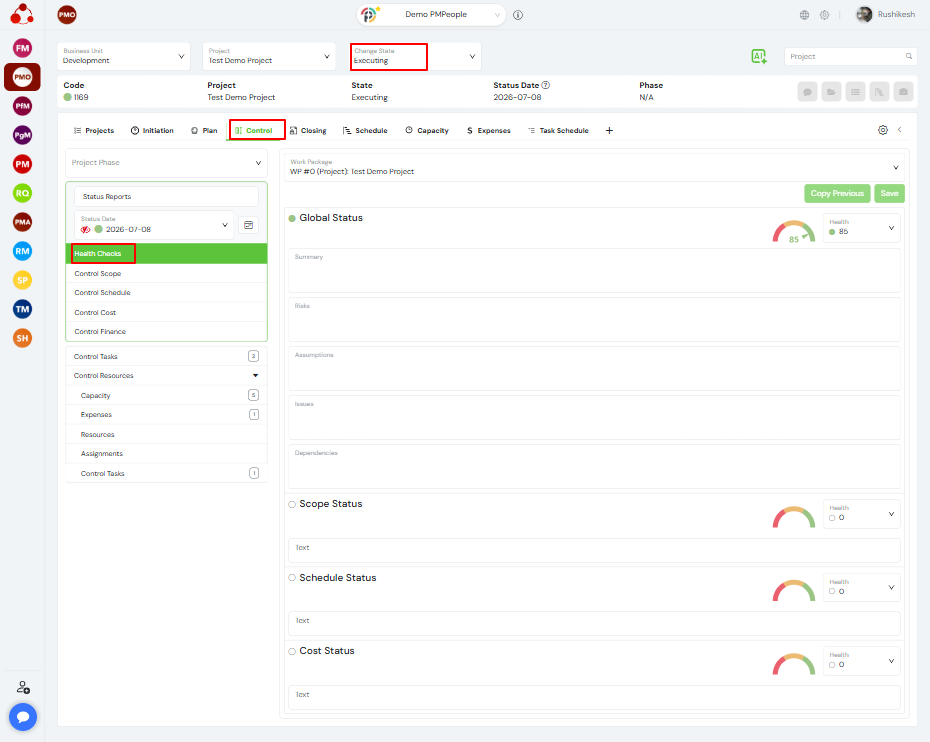Viewport: 930px width, 742px height.
Task: Click the user settings icon above chat
Action: click(x=23, y=687)
